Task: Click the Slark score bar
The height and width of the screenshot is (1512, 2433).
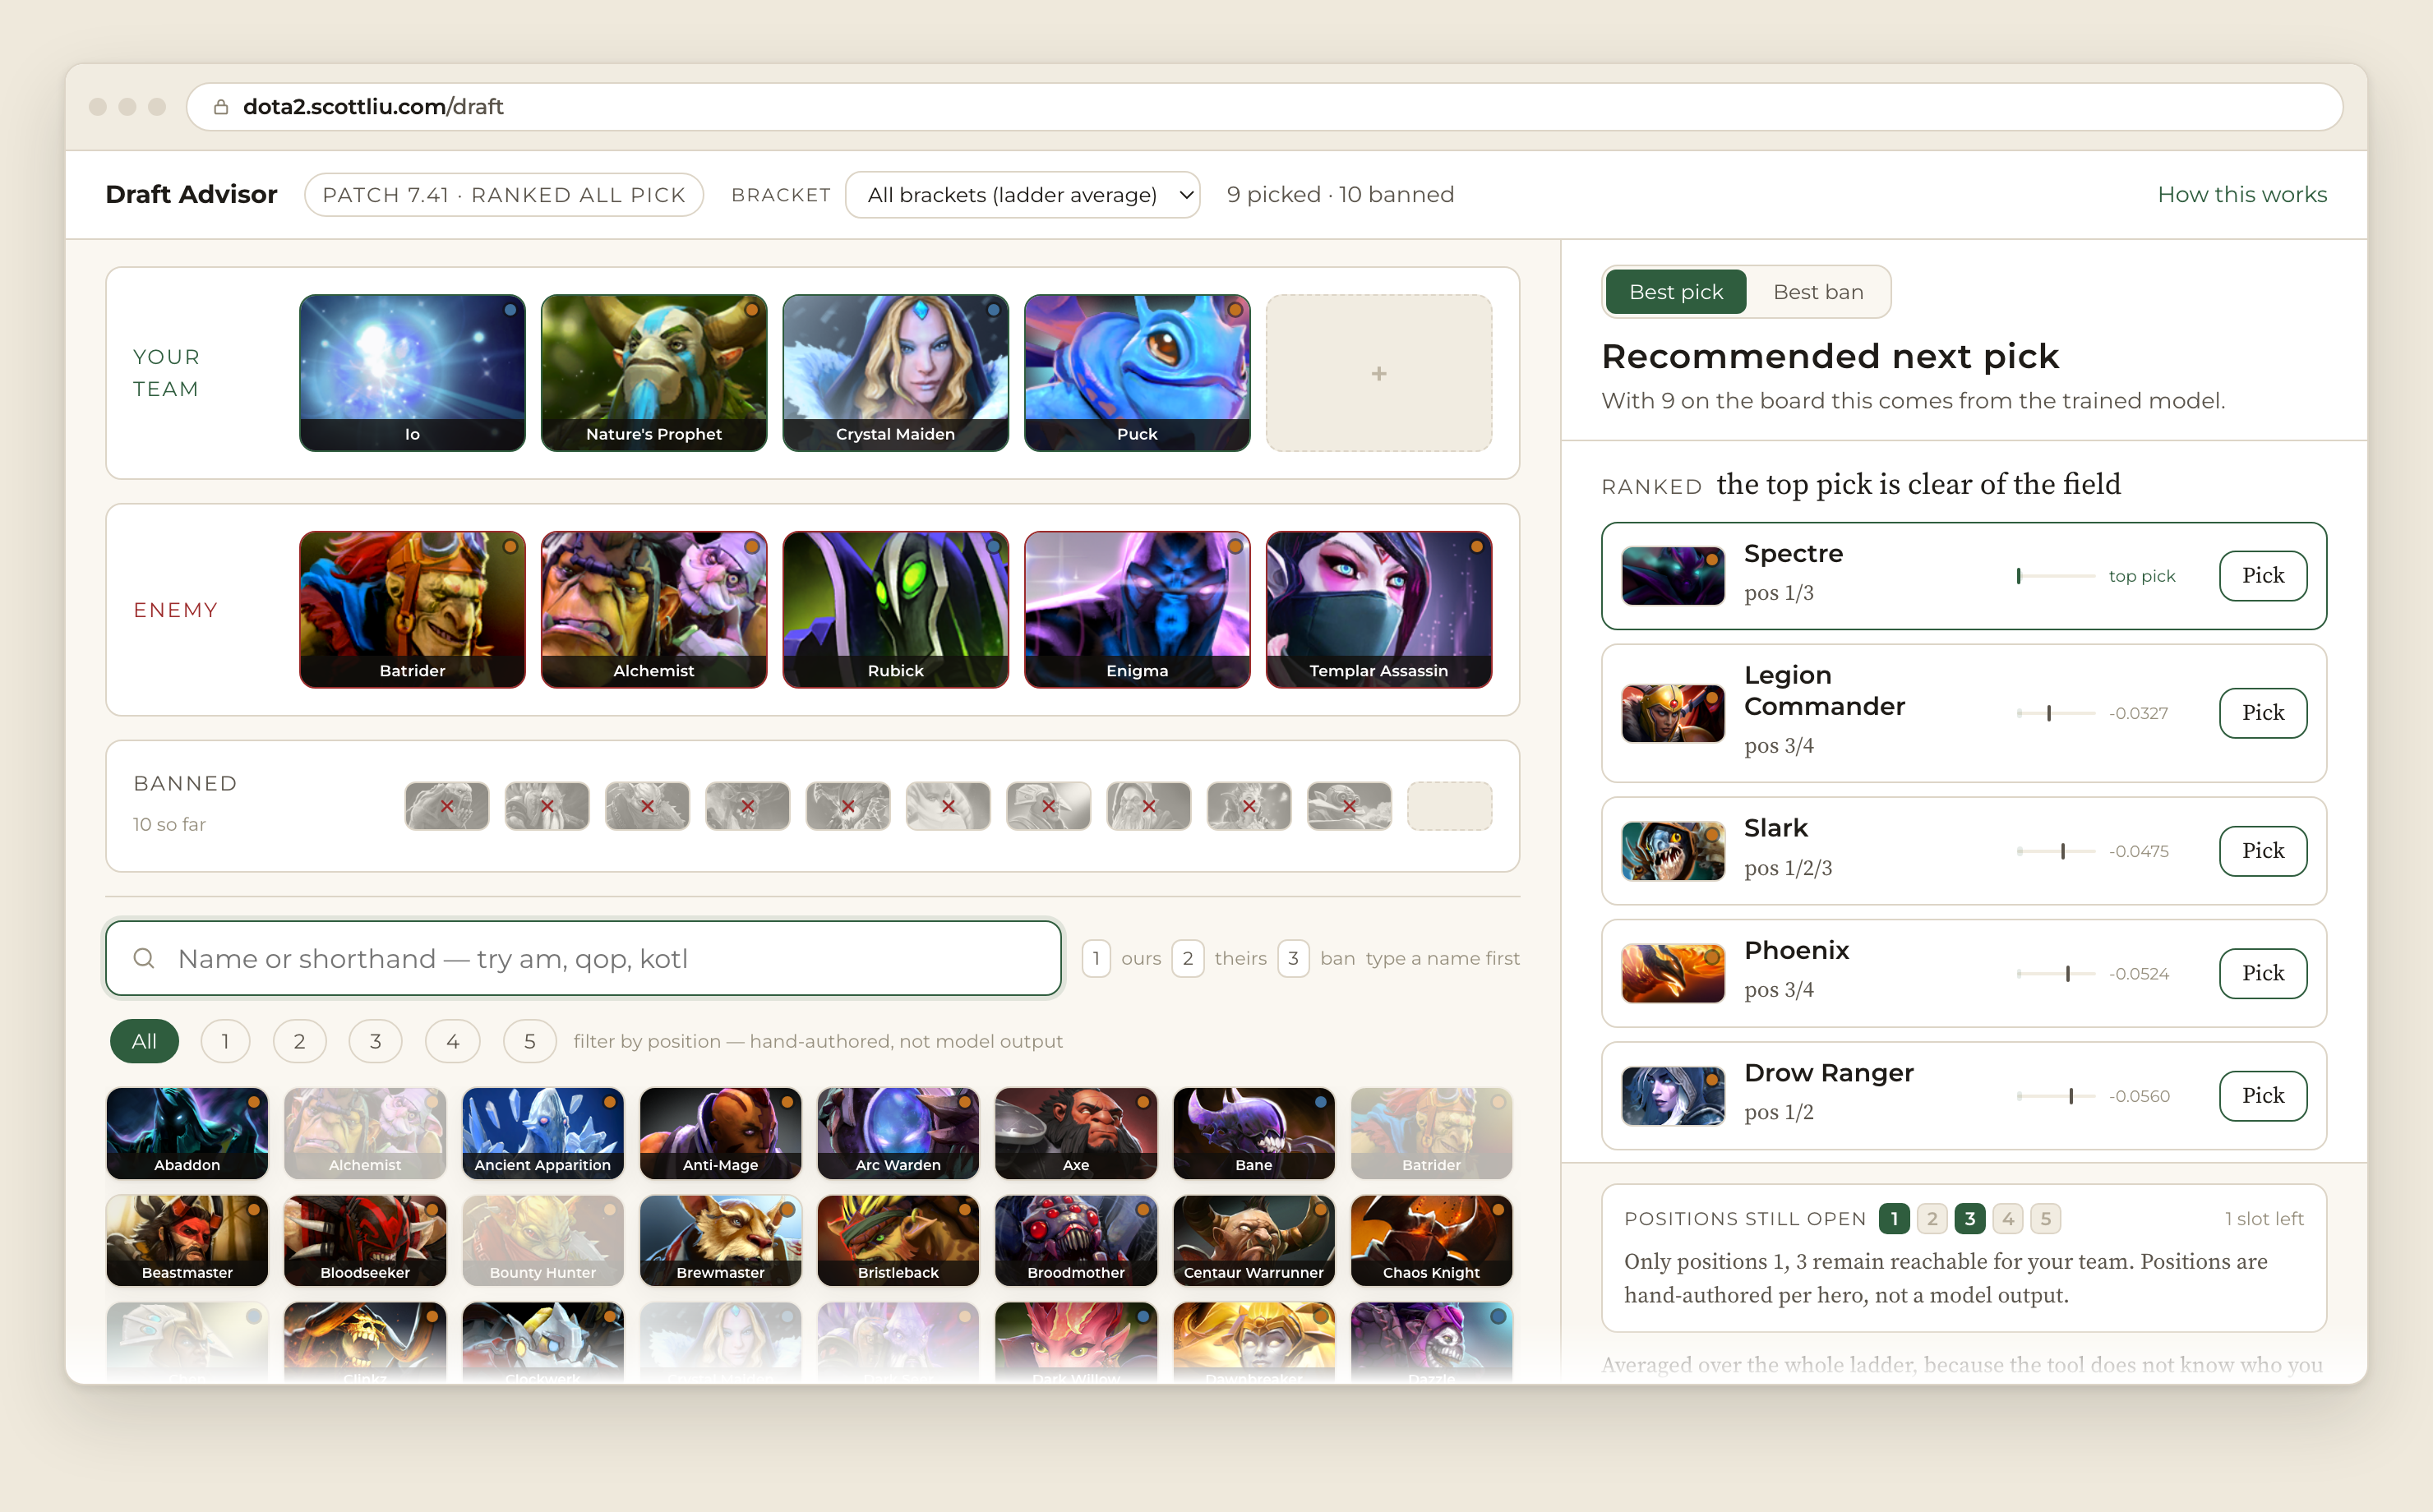Action: tap(2056, 851)
